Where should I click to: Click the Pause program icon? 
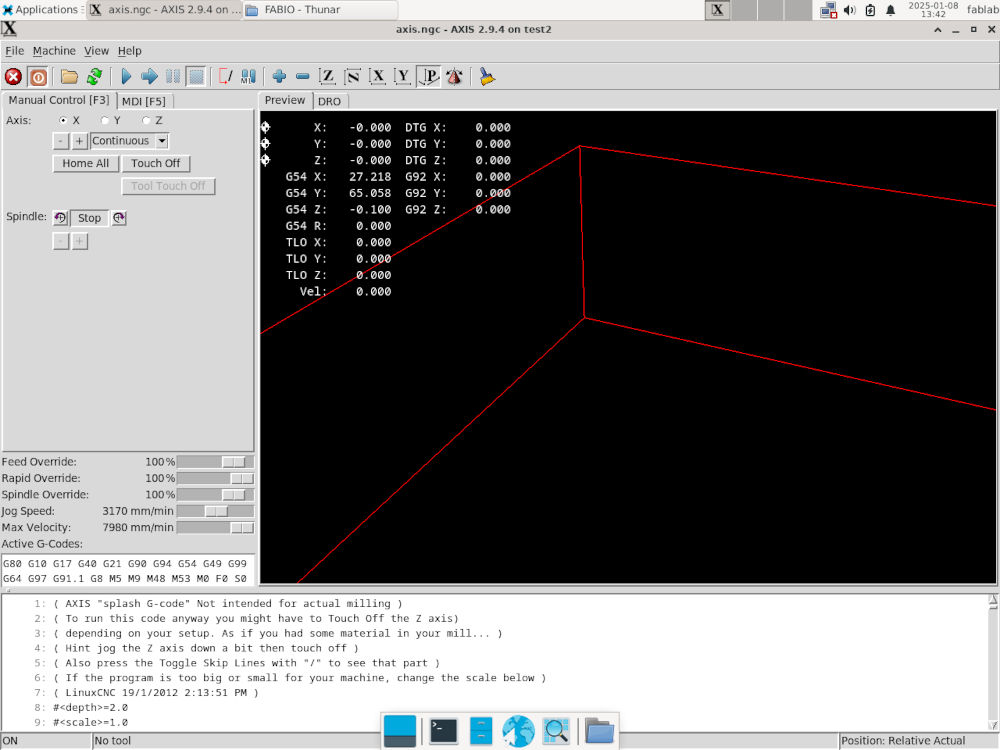click(173, 77)
